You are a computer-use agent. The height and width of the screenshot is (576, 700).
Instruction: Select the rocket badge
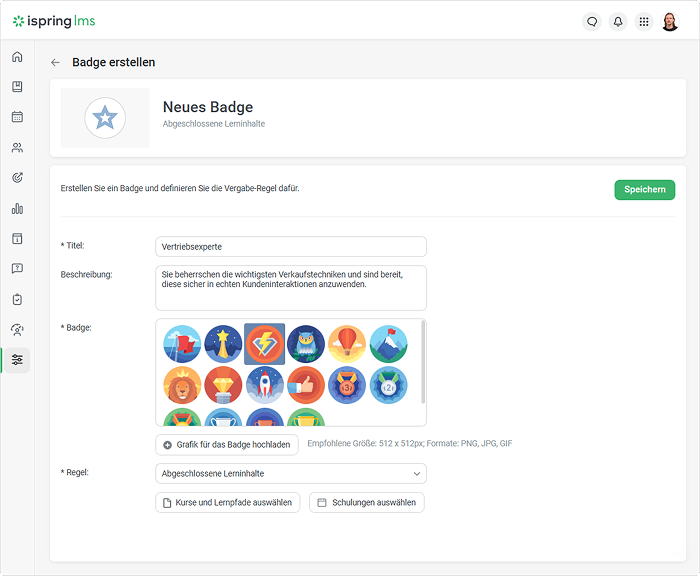[x=264, y=385]
